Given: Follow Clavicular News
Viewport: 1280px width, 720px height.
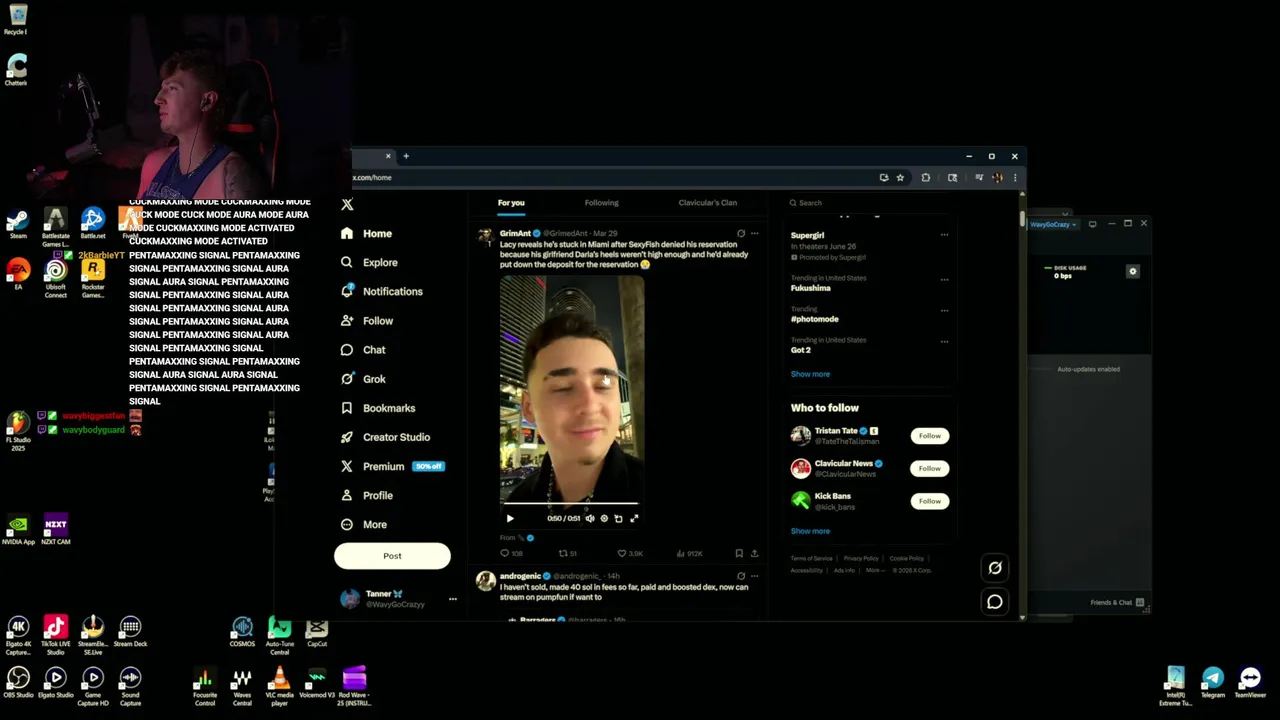Looking at the screenshot, I should pyautogui.click(x=929, y=468).
